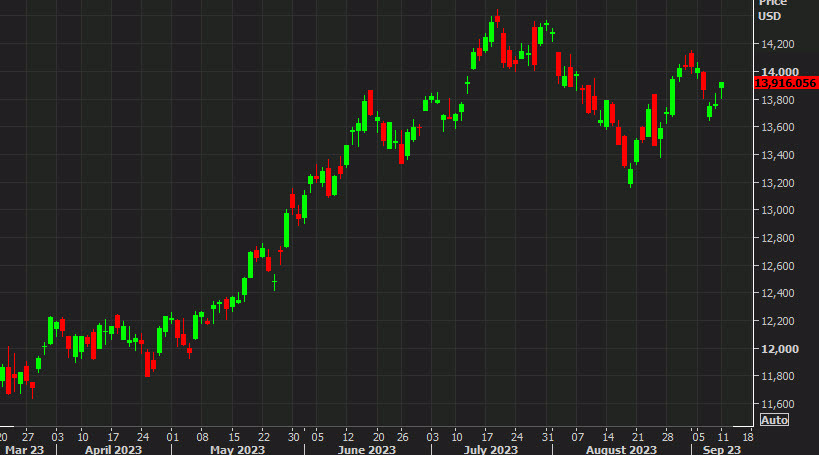819x455 pixels.
Task: Click the date tick 17 in July
Action: pyautogui.click(x=487, y=437)
